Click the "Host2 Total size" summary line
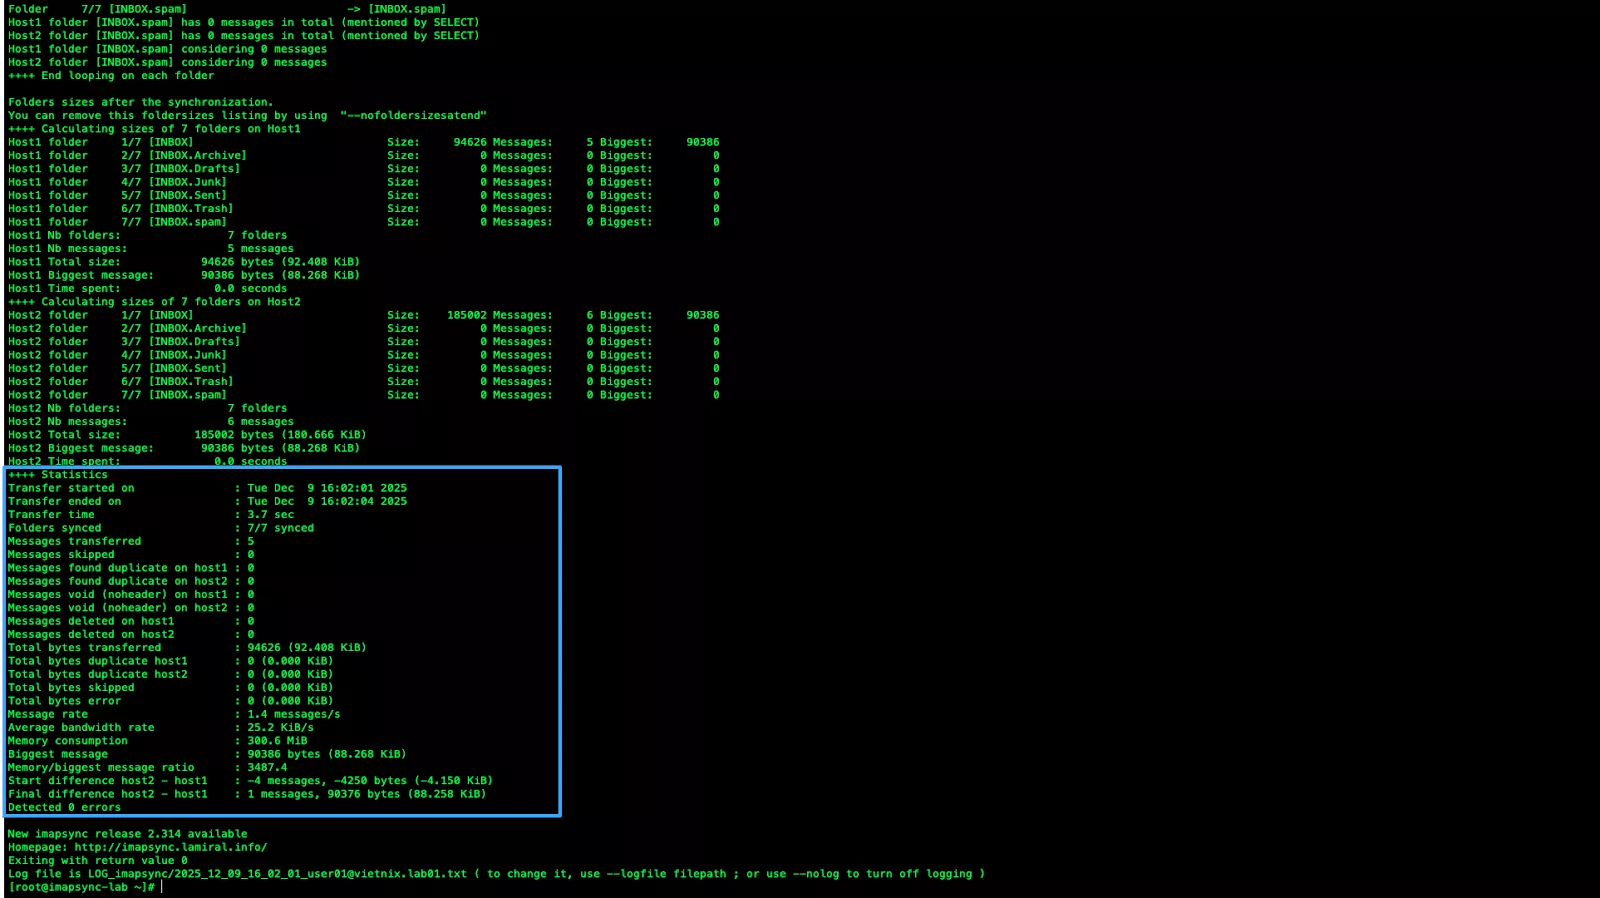The width and height of the screenshot is (1600, 898). 187,435
